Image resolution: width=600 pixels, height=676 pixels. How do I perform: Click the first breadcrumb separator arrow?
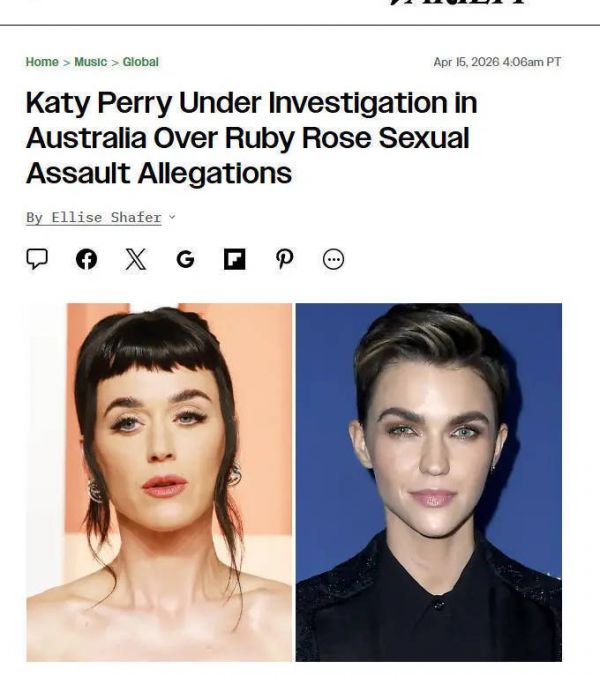66,63
